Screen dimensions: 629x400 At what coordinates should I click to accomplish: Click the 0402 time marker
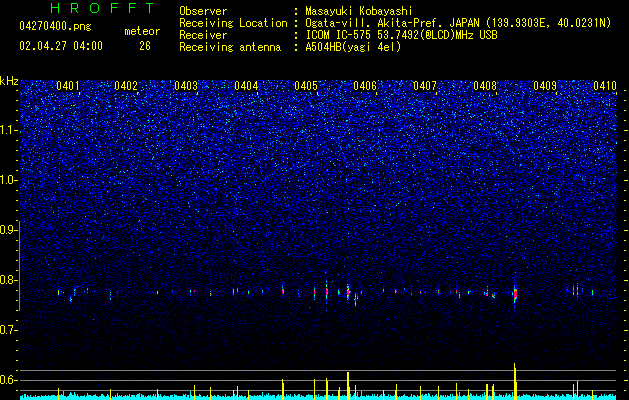click(126, 86)
